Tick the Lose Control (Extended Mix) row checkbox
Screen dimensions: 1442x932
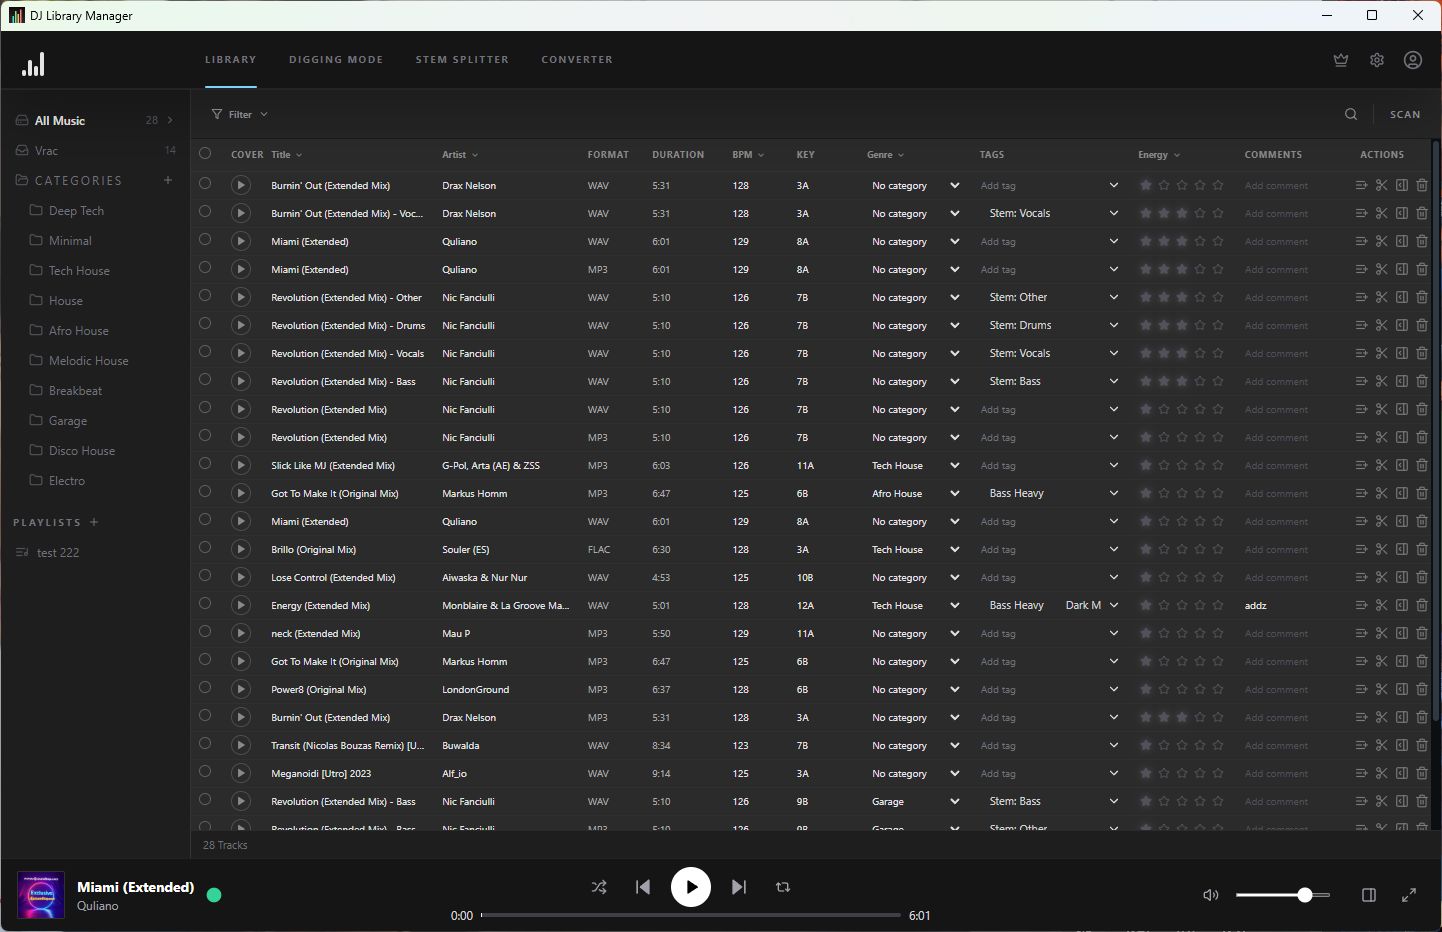point(205,576)
